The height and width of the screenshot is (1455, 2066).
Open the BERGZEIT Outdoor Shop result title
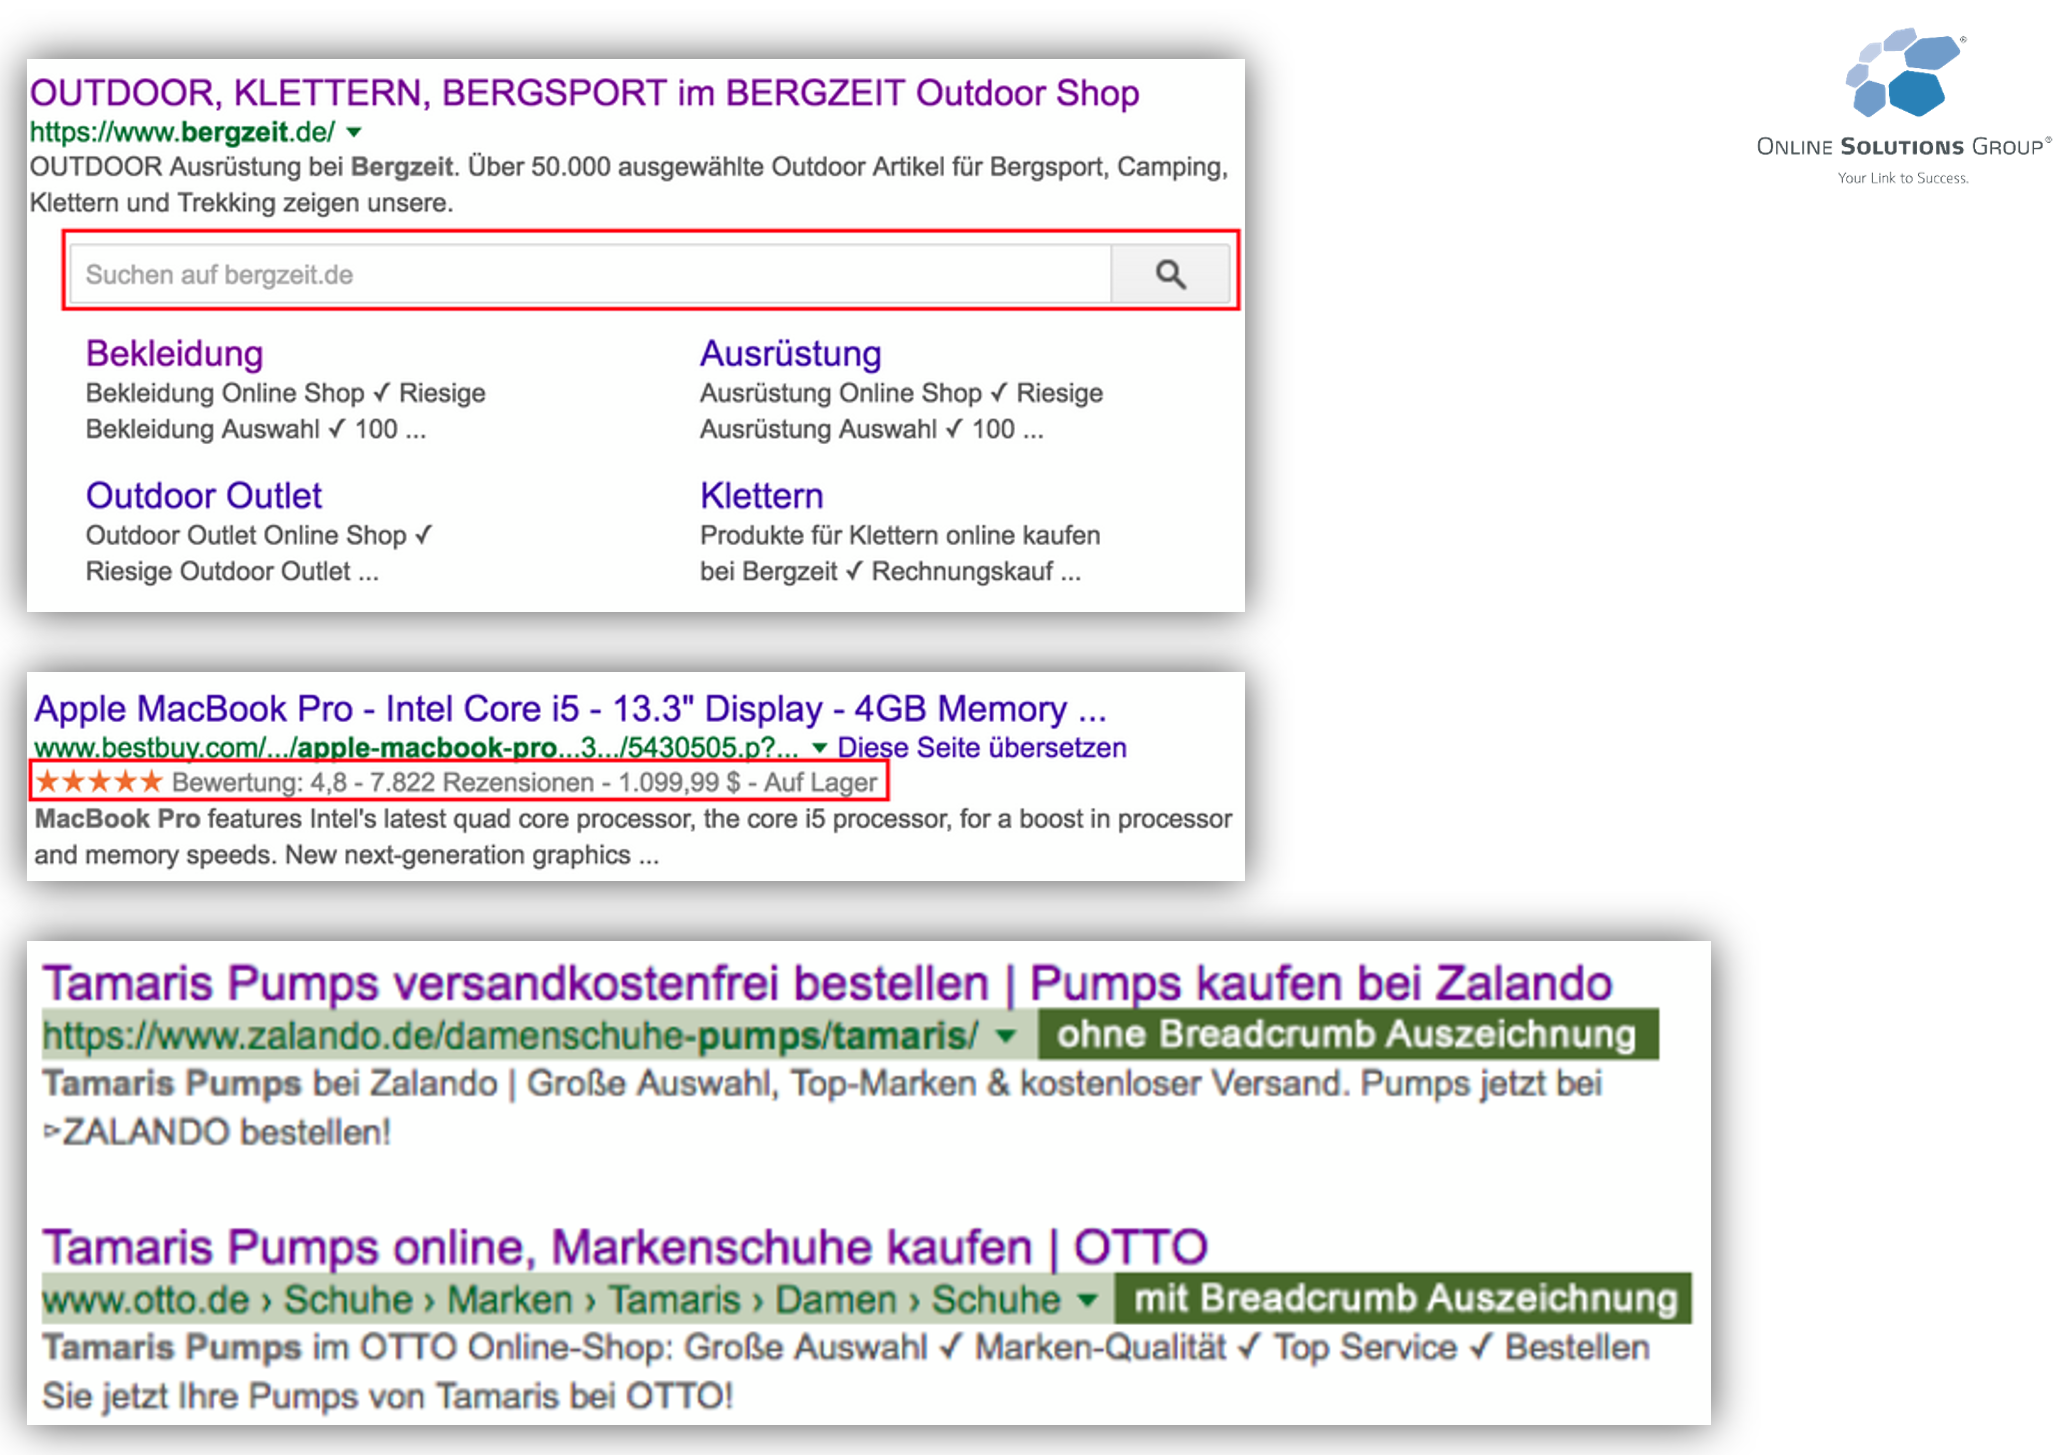[584, 93]
